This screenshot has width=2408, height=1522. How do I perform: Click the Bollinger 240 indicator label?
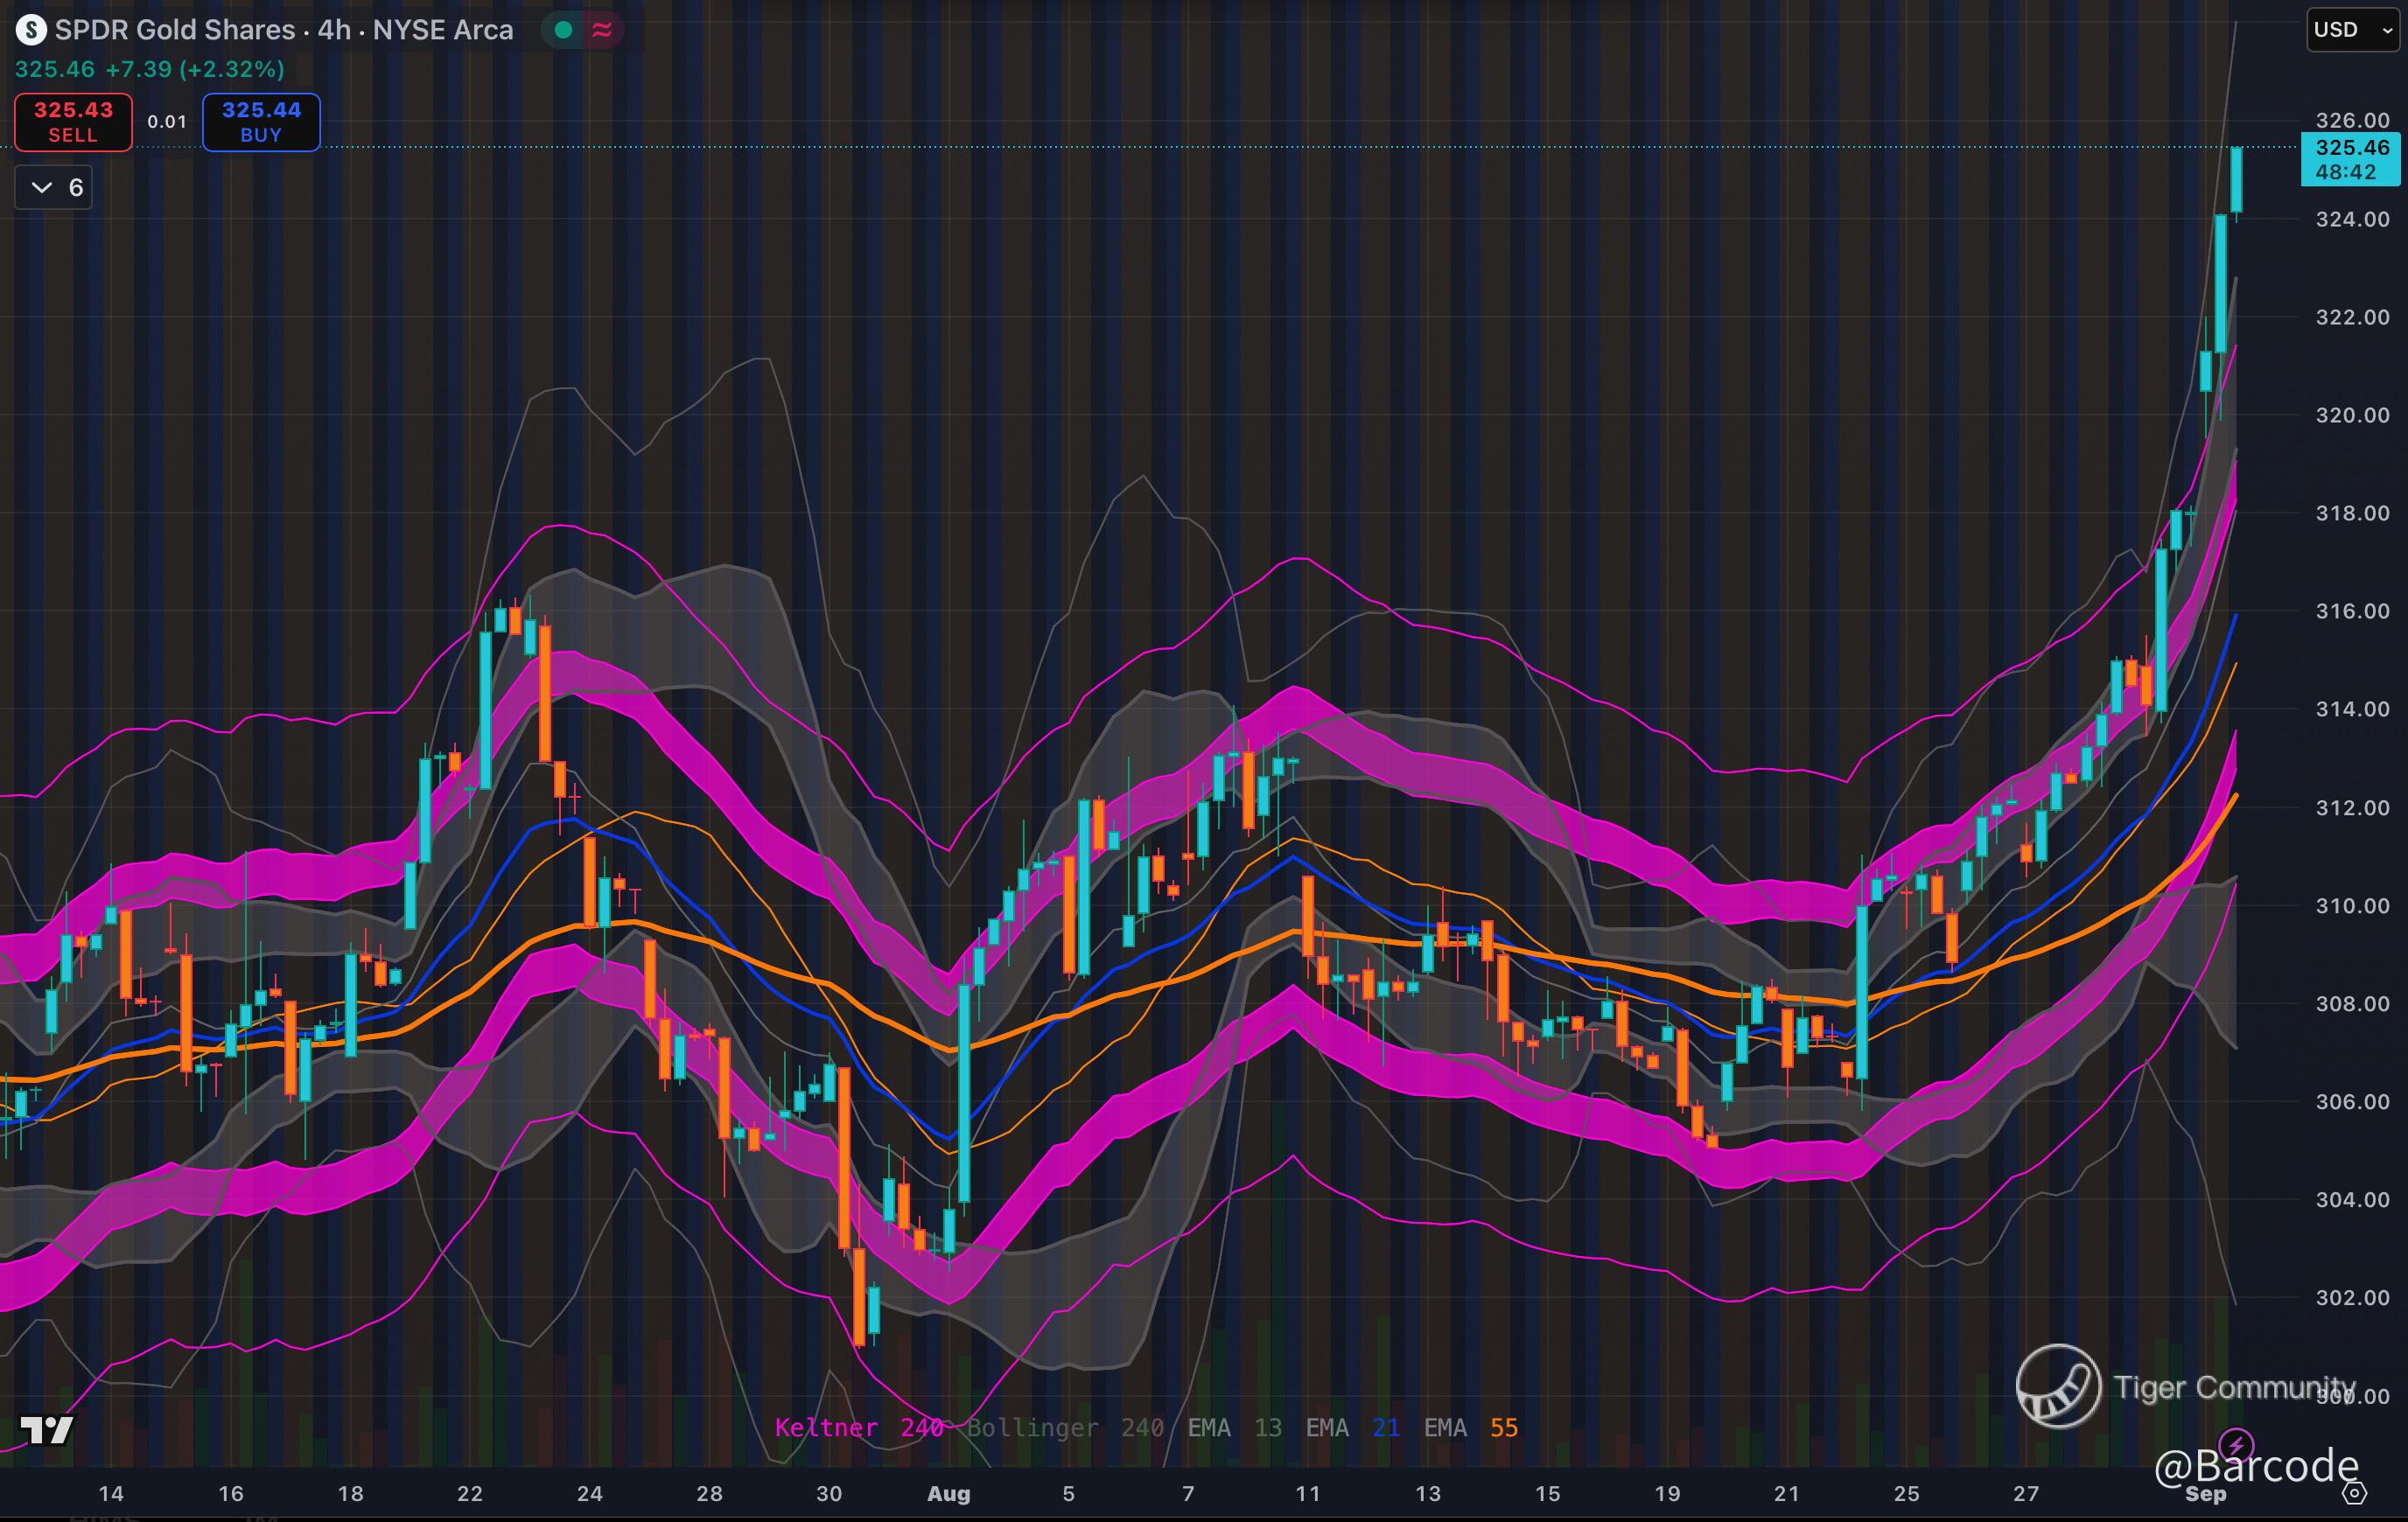tap(1064, 1427)
